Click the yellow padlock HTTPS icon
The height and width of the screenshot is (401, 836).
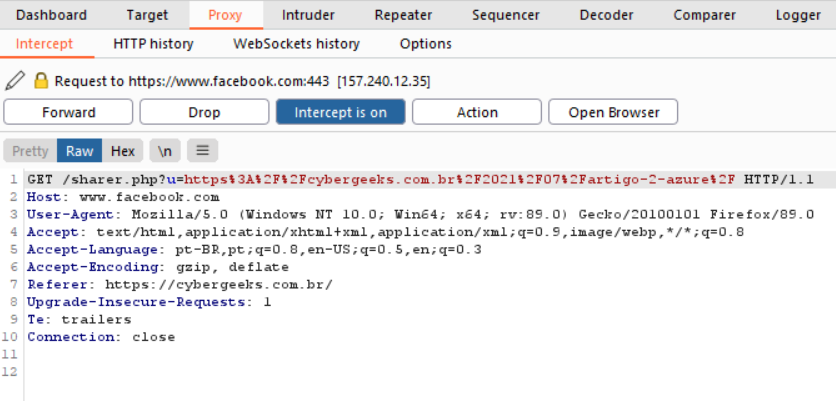41,81
